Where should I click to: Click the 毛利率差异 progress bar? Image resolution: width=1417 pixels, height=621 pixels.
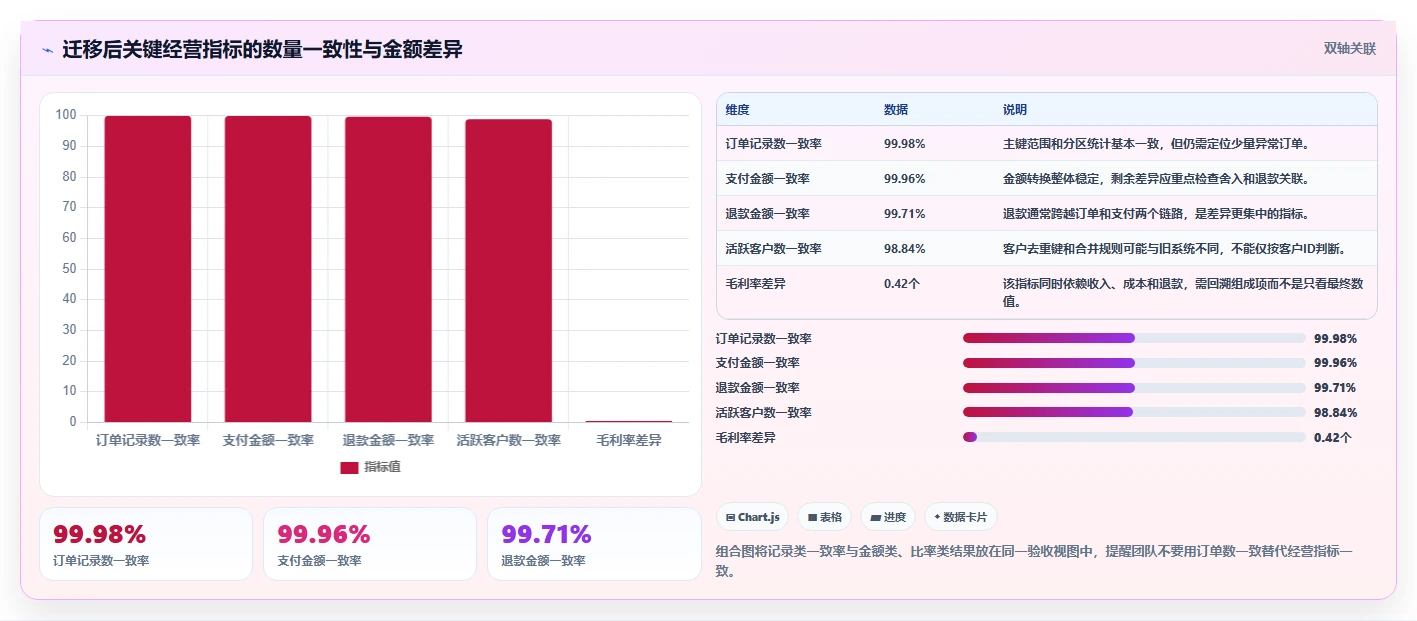pos(1134,437)
